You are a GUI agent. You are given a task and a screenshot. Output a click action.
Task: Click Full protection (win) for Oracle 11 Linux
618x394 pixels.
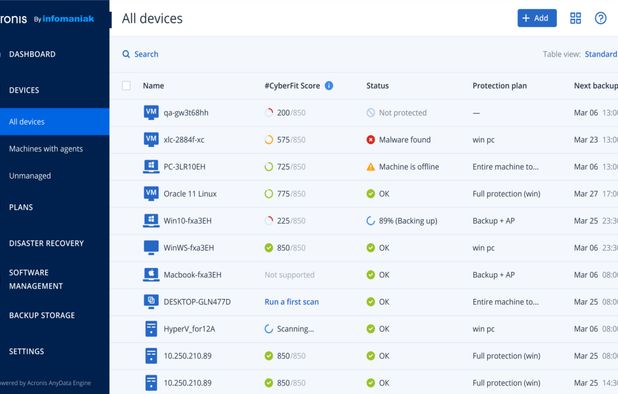[x=506, y=193]
